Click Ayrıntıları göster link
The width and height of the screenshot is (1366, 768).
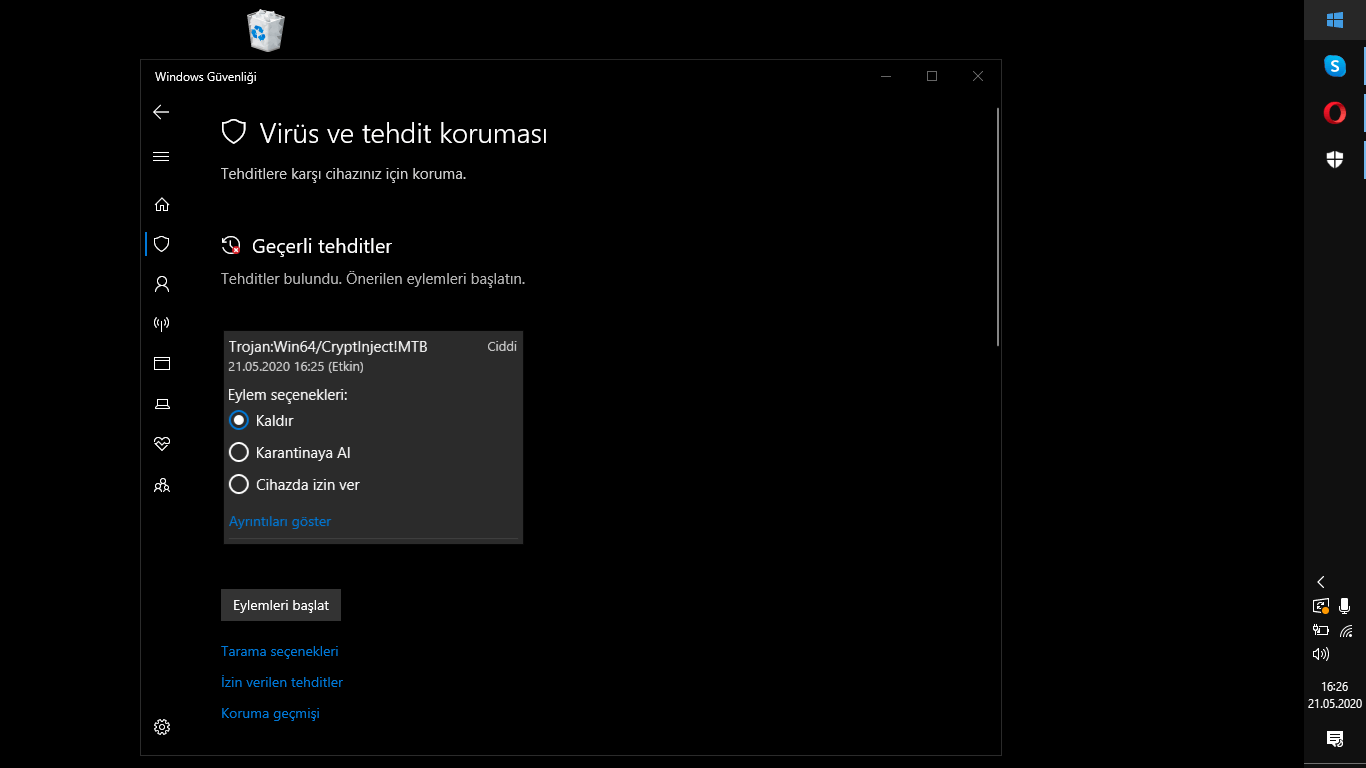coord(280,521)
